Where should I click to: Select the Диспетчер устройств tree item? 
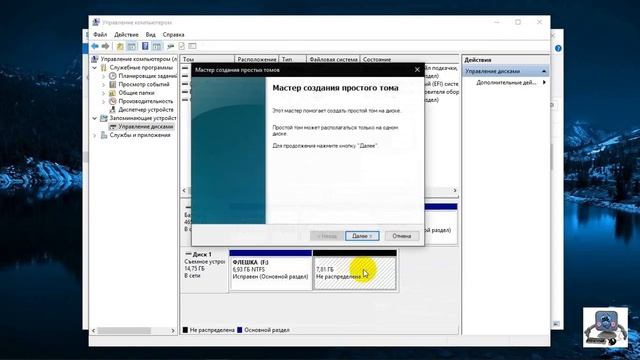(146, 110)
